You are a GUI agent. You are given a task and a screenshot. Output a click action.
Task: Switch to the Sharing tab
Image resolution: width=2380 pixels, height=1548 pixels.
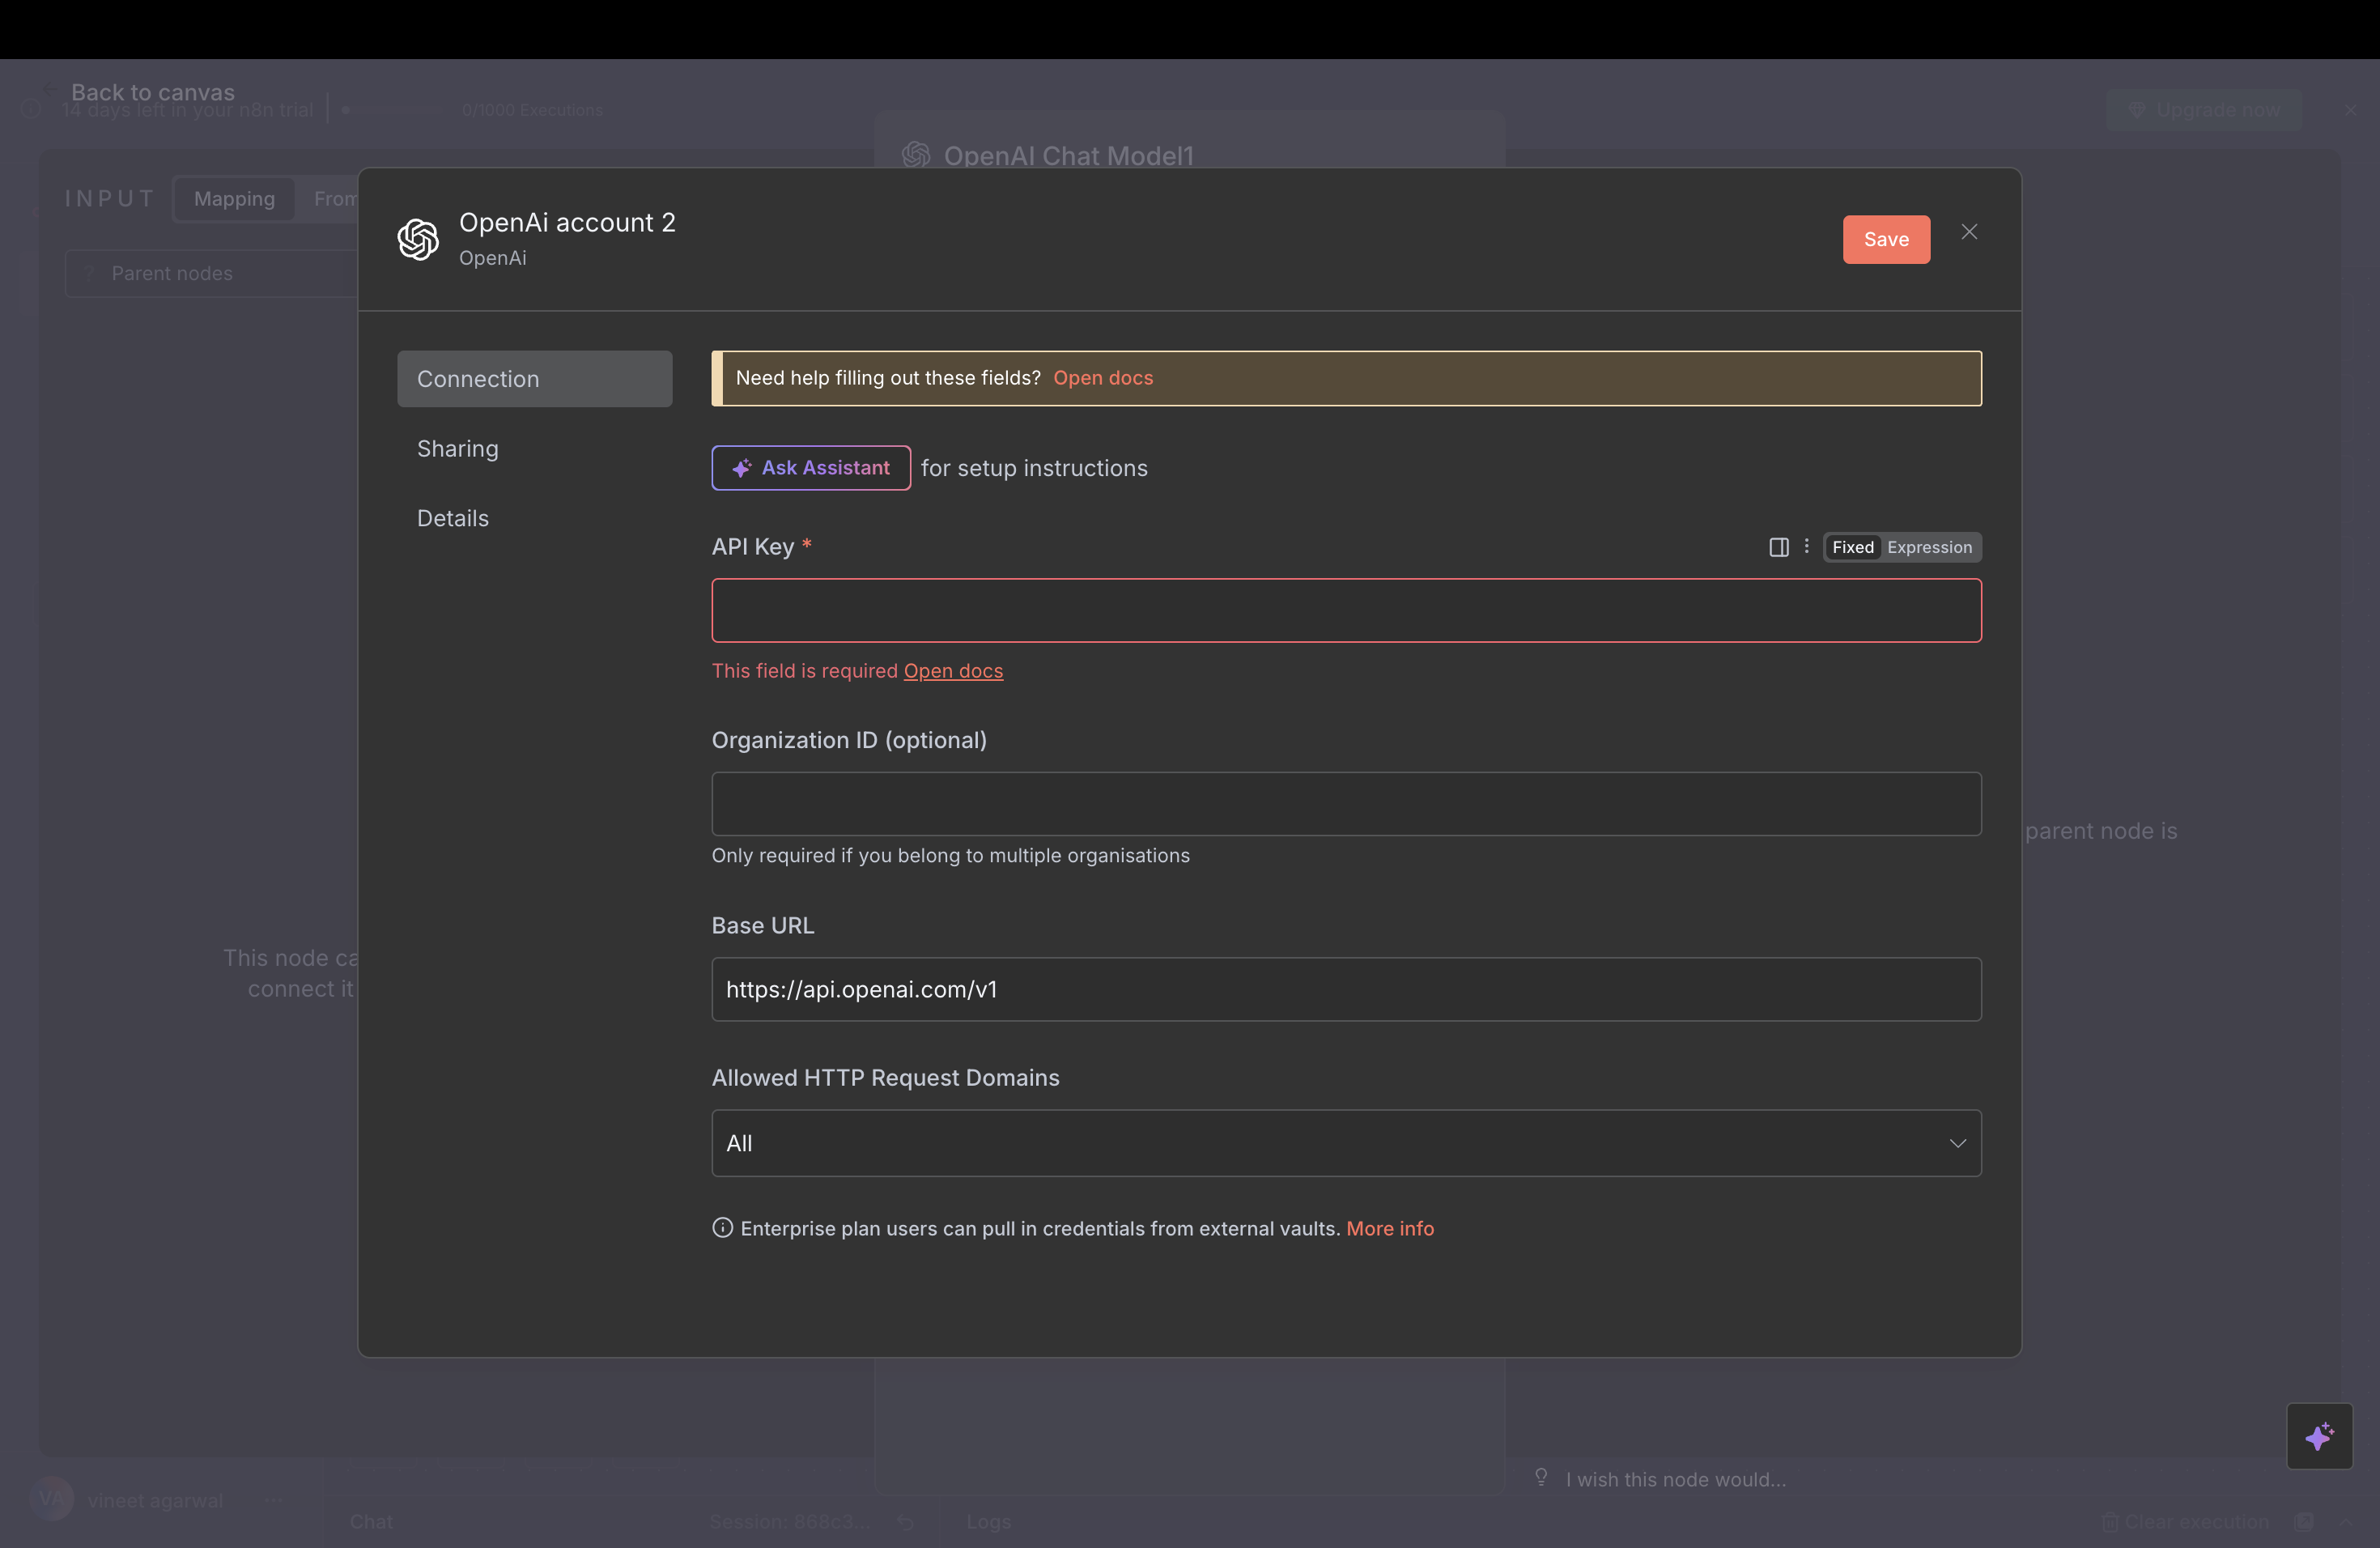pos(457,448)
